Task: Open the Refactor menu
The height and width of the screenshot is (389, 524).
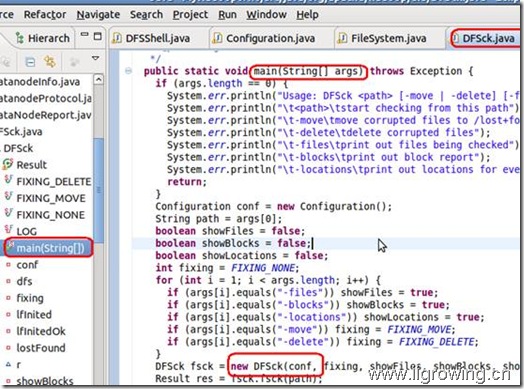Action: tap(45, 14)
